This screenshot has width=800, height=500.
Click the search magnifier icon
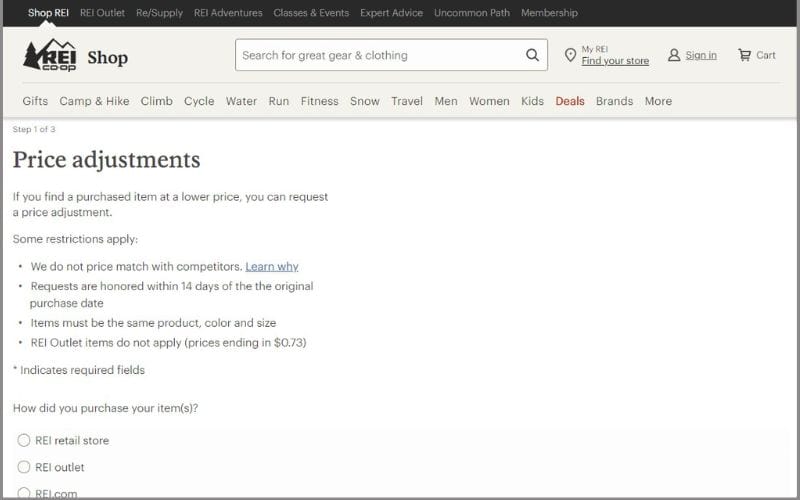[x=532, y=55]
